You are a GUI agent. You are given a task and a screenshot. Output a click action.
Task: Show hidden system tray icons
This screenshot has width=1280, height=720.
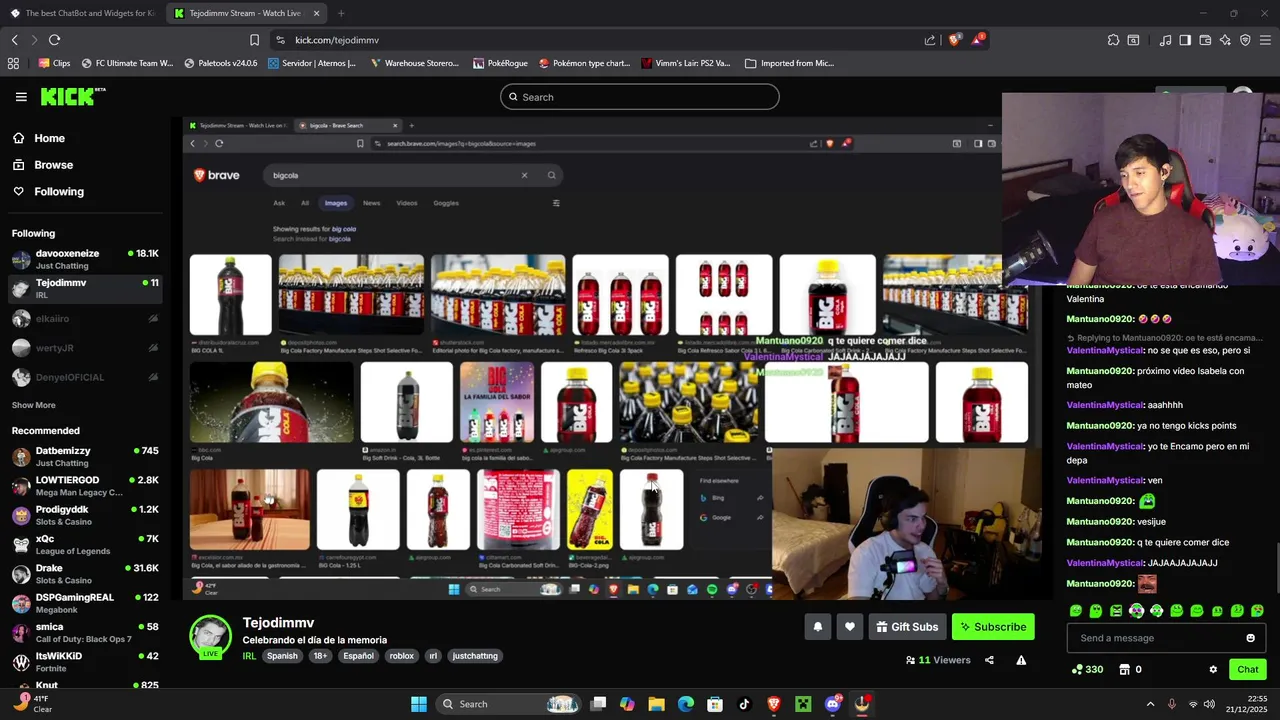pos(1150,704)
